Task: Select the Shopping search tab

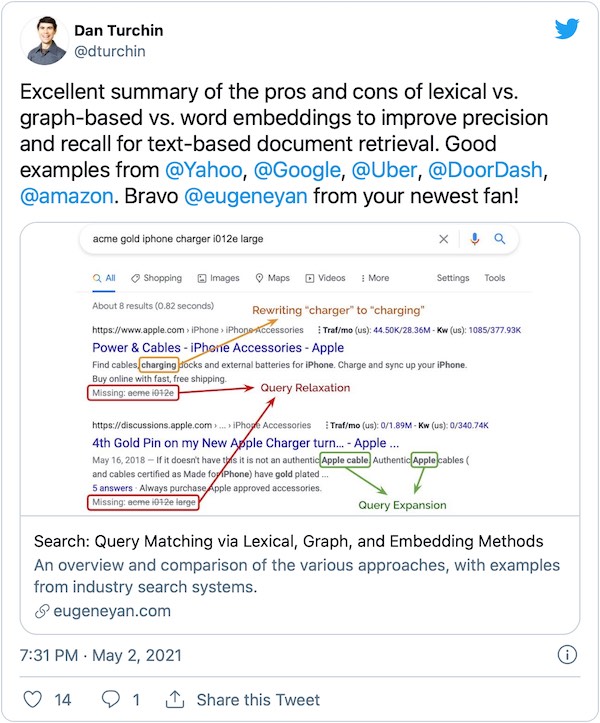Action: pyautogui.click(x=155, y=278)
